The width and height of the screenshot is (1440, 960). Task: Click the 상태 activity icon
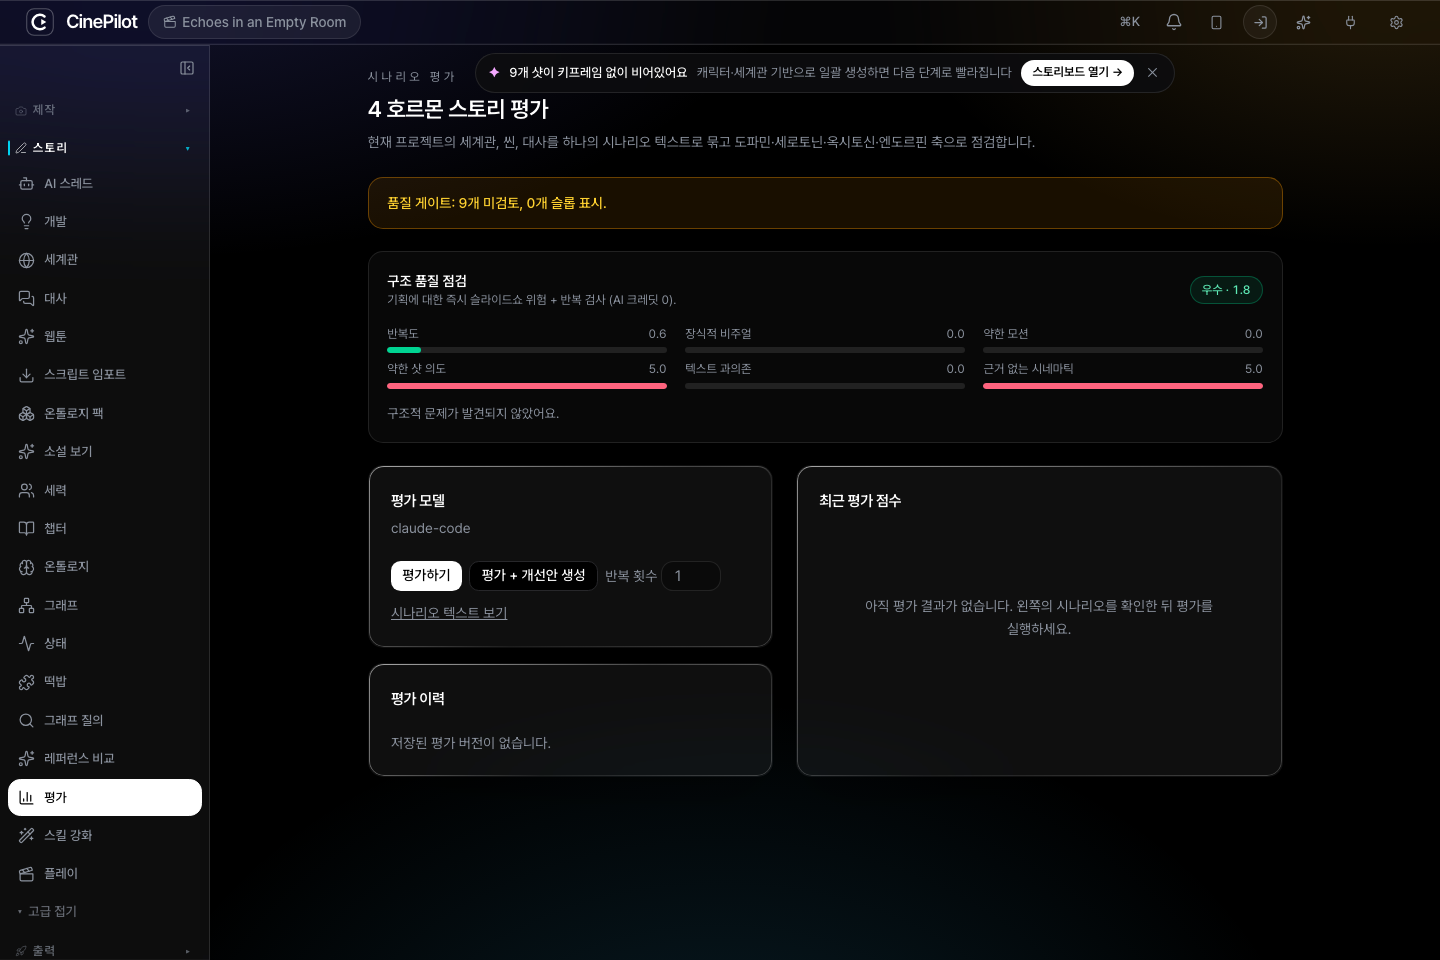point(27,643)
